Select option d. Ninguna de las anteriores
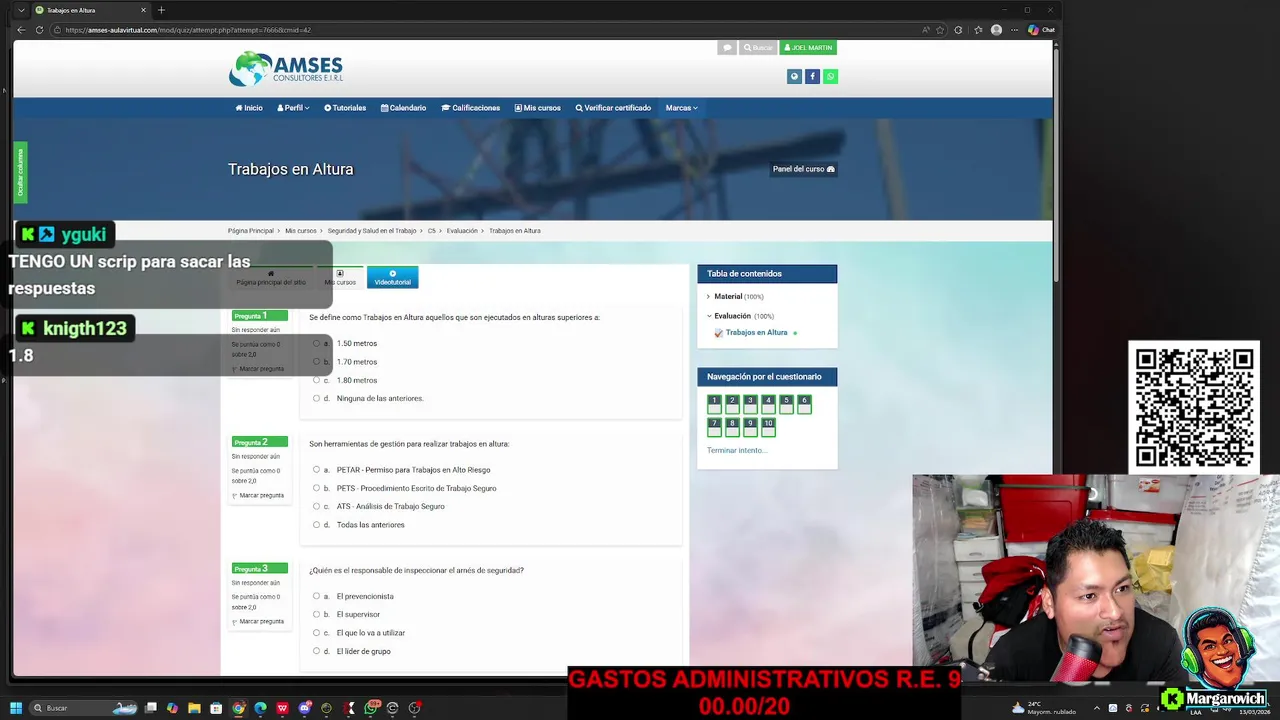Viewport: 1280px width, 720px height. [x=316, y=398]
